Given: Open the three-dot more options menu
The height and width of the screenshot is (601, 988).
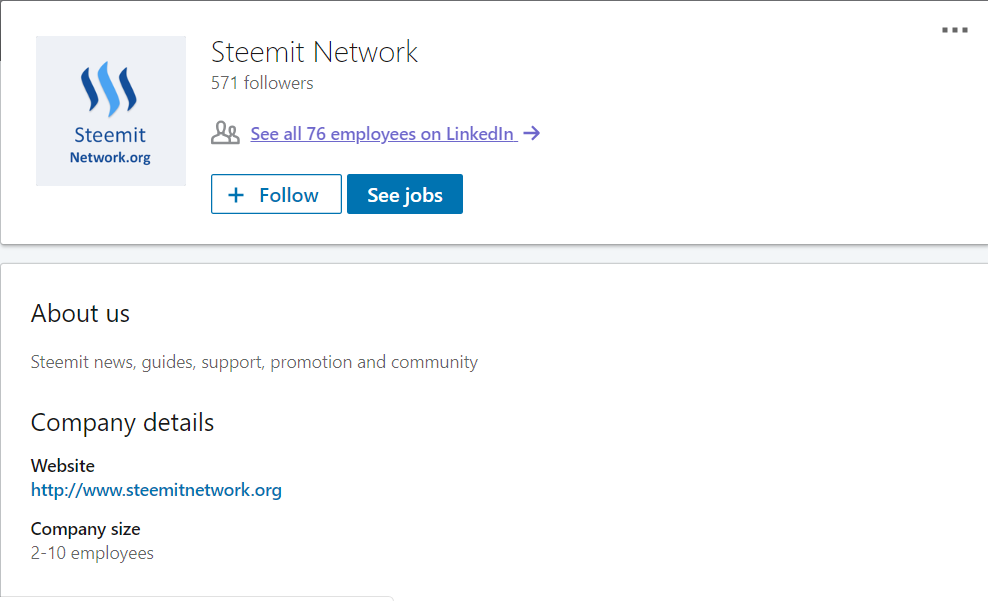Looking at the screenshot, I should 954,31.
